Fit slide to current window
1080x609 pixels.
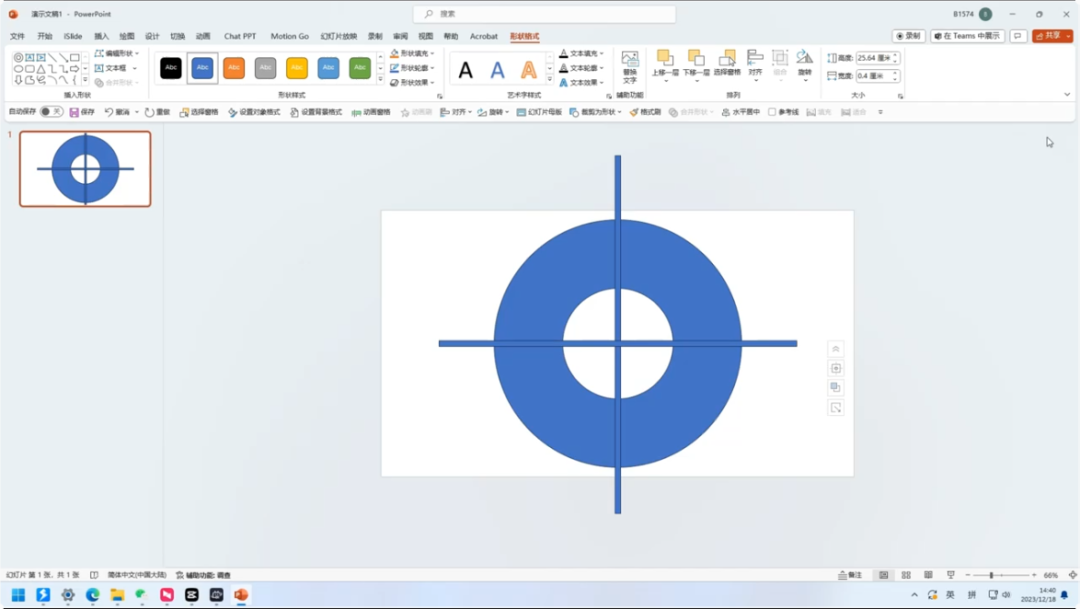tap(1072, 575)
